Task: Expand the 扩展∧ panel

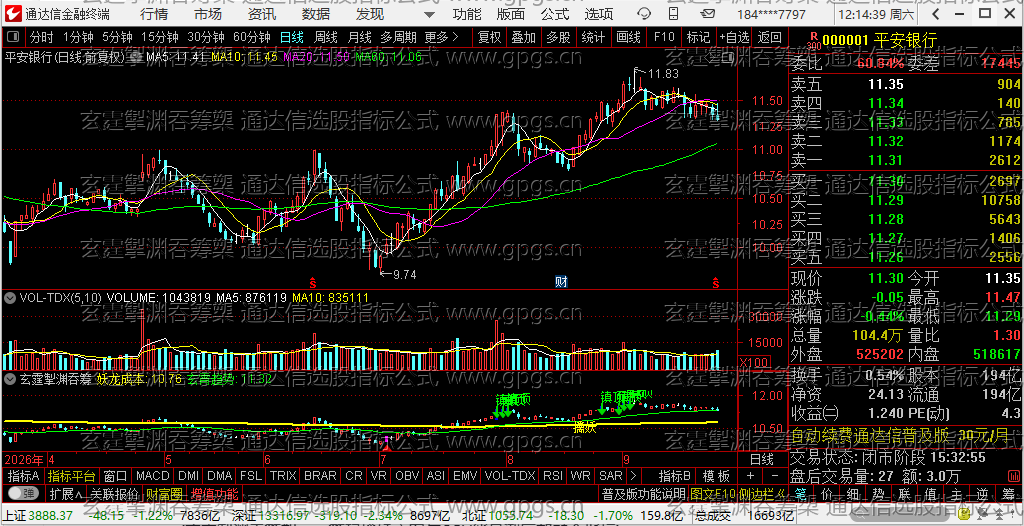Action: point(67,493)
